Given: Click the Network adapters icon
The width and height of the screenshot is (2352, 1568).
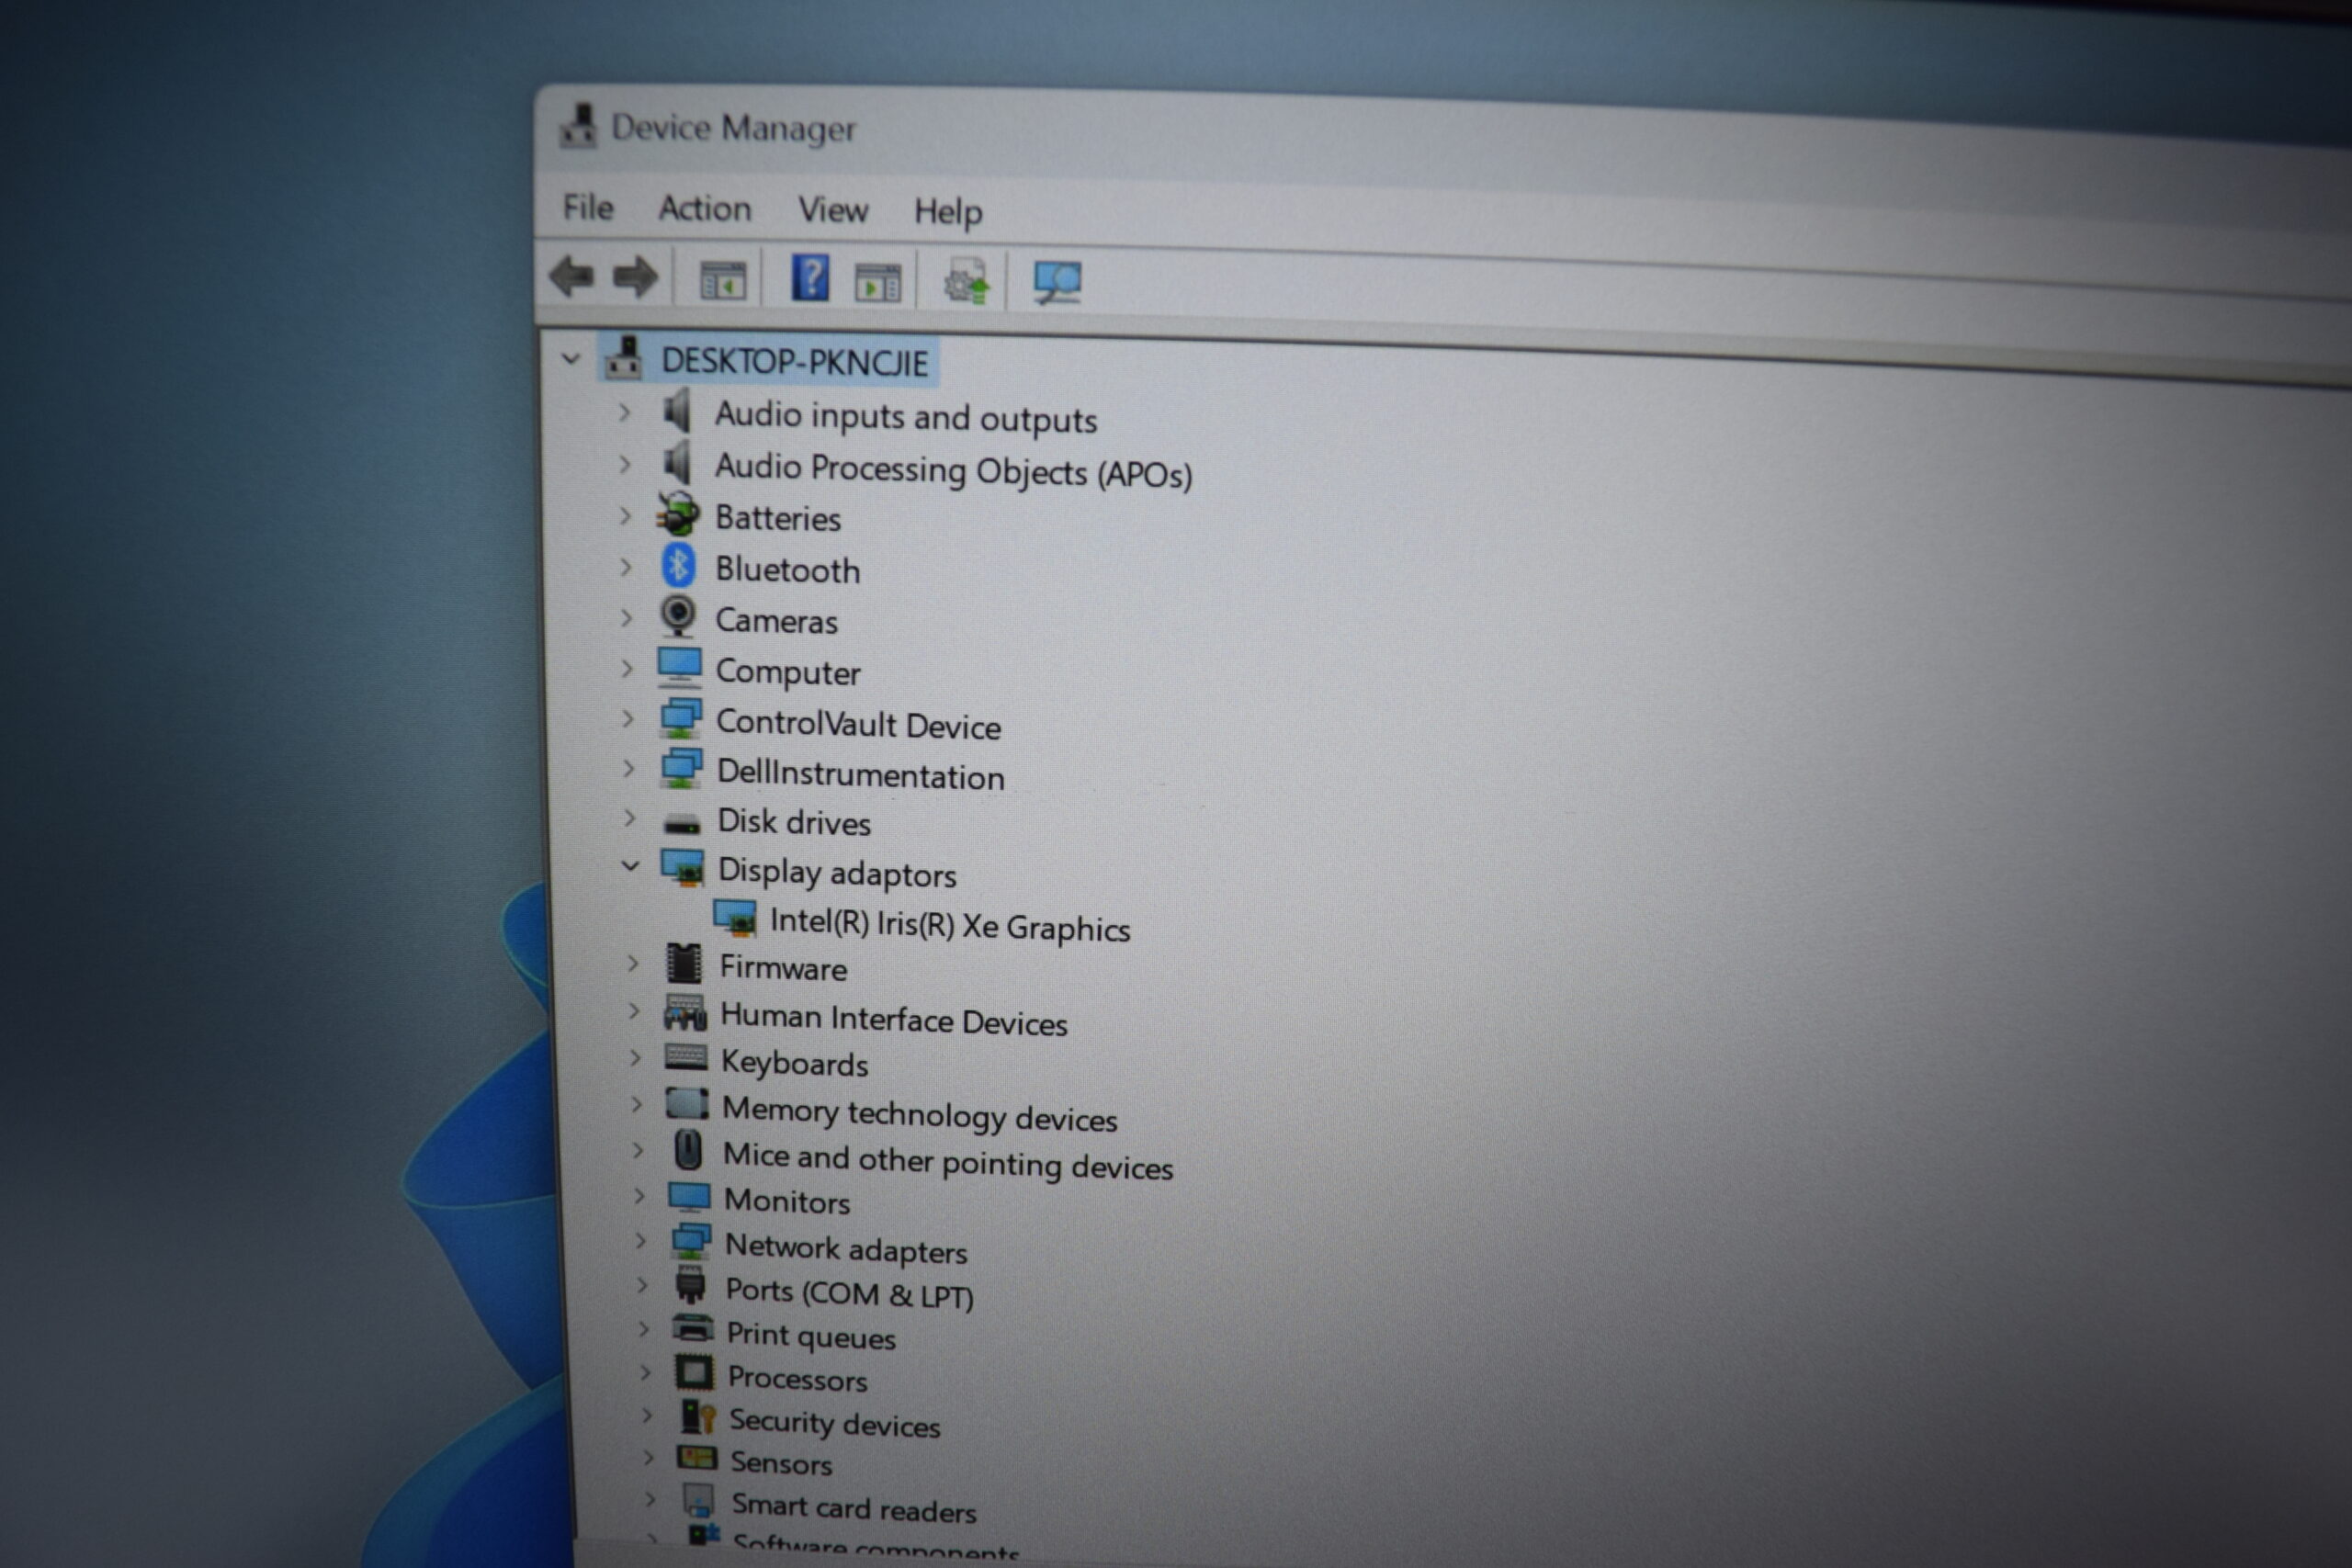Looking at the screenshot, I should click(x=692, y=1242).
